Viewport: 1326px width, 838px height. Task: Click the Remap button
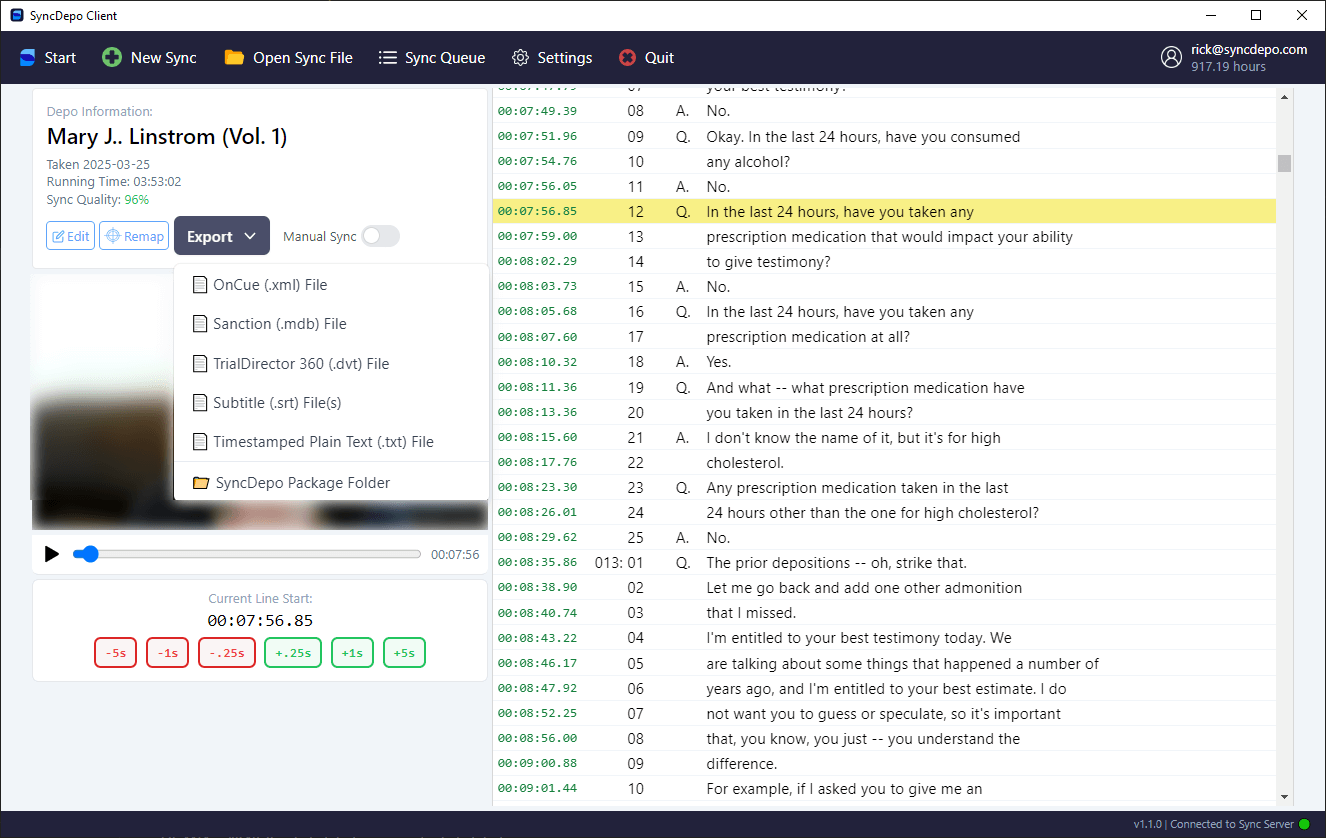point(134,236)
